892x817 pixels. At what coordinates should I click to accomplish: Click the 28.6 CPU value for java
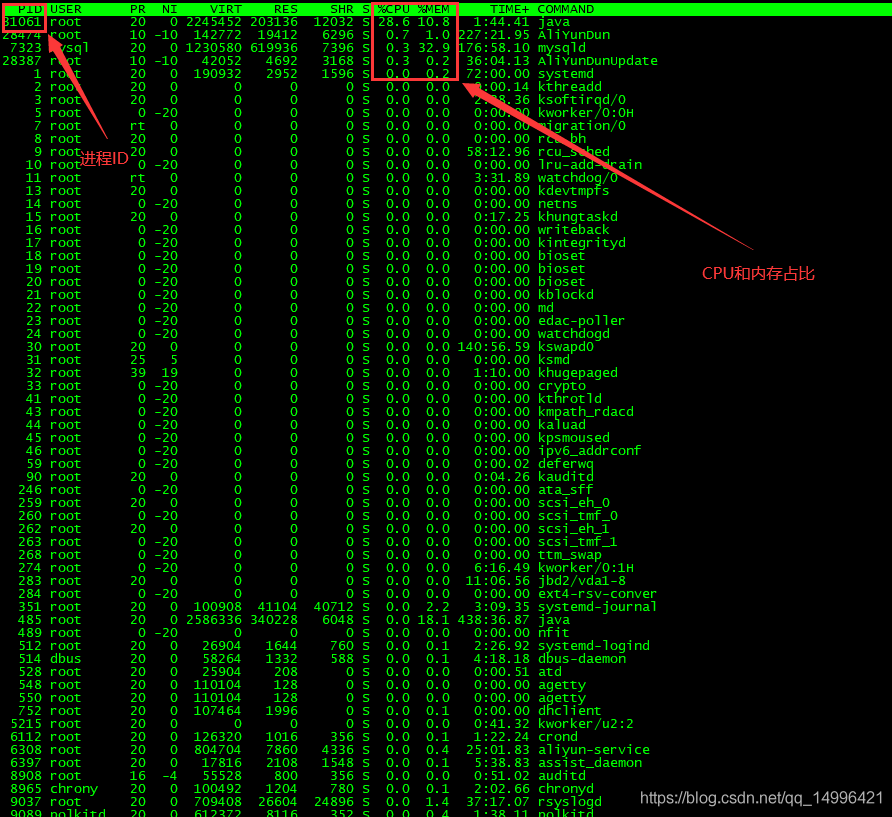[394, 22]
